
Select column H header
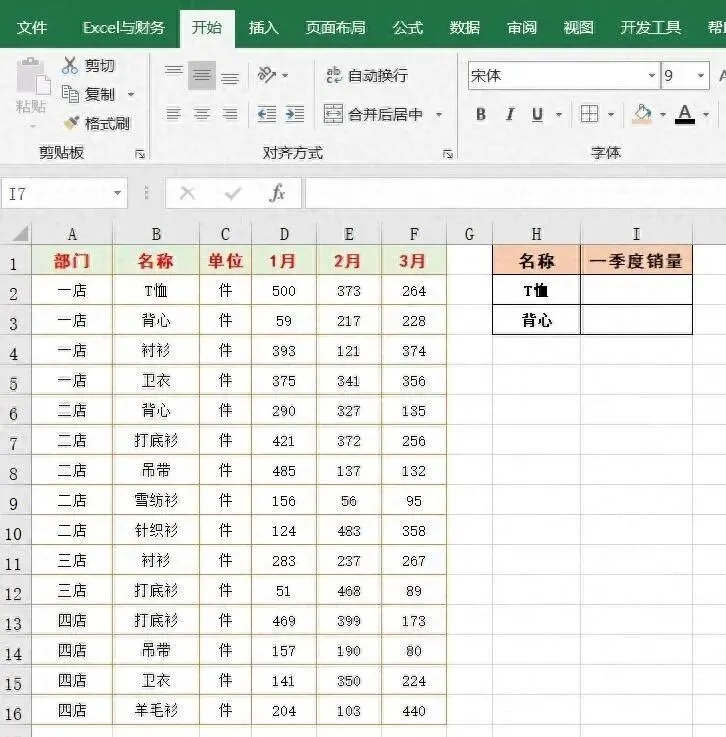pos(536,234)
